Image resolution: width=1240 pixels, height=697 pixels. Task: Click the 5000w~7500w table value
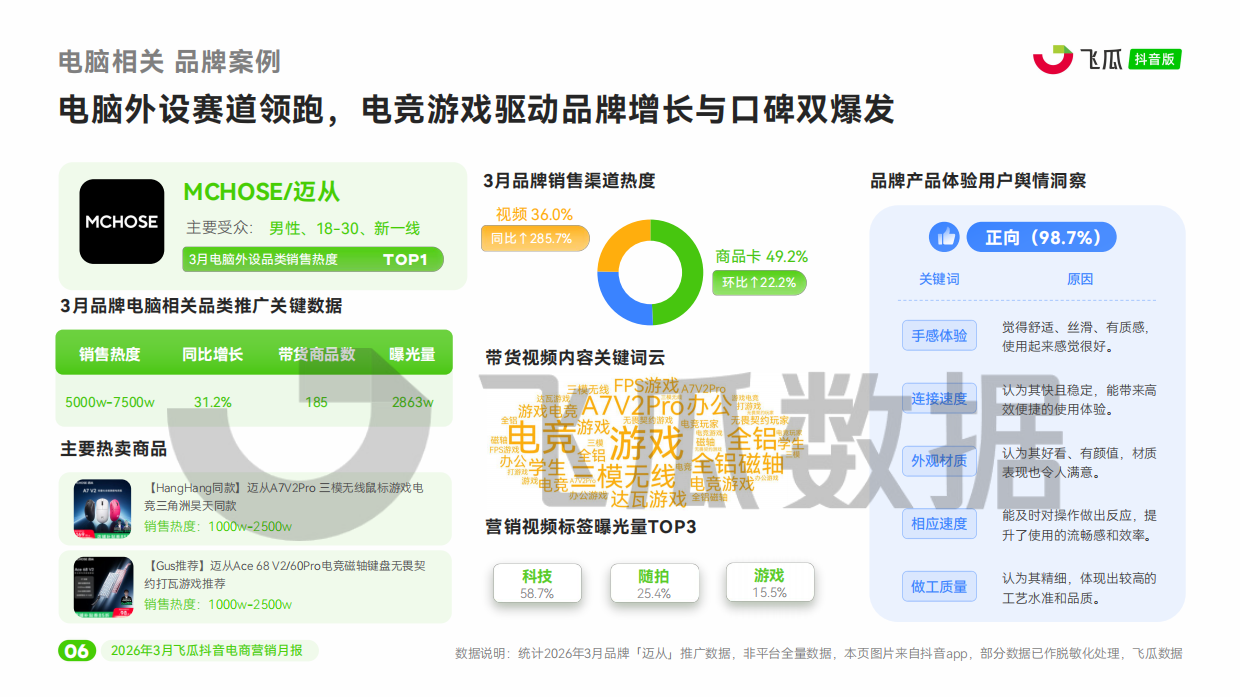110,402
